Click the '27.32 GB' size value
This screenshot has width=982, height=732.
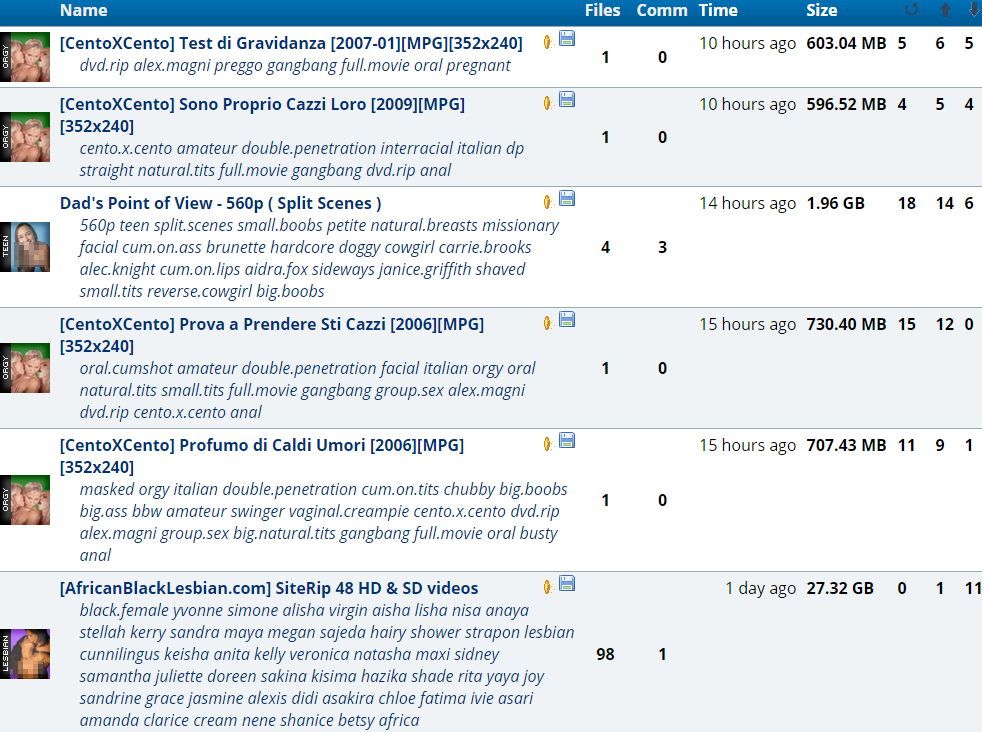coord(840,589)
